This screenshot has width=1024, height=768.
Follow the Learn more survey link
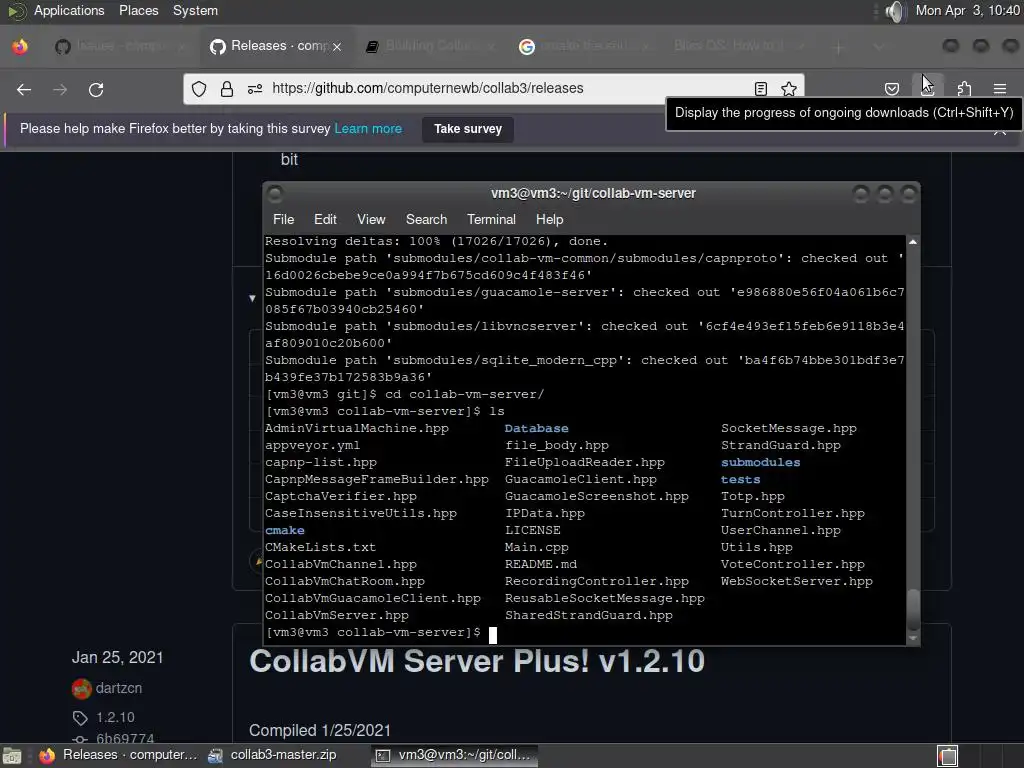(x=368, y=129)
